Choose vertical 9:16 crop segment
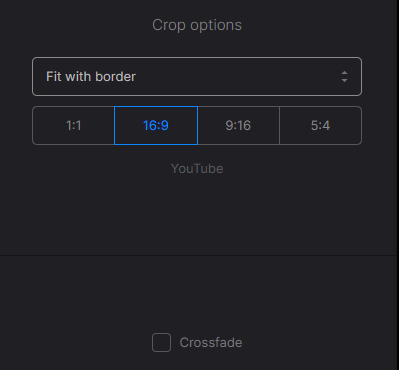399x370 pixels. pyautogui.click(x=238, y=126)
